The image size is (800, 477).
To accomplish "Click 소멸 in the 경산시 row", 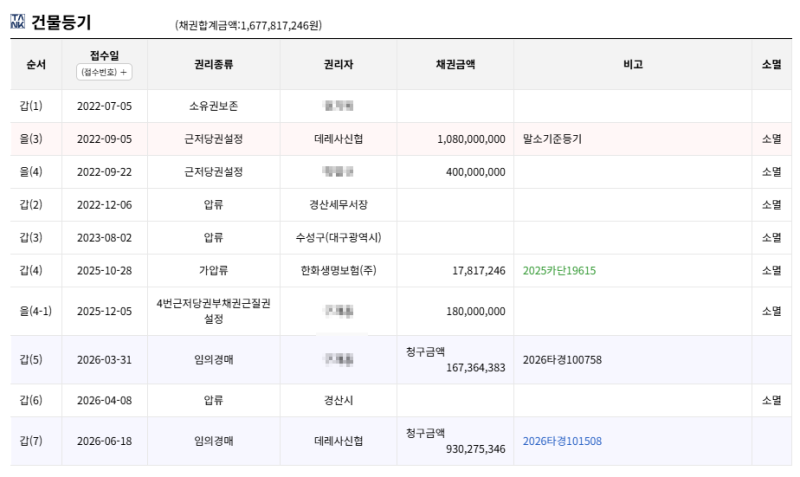I will tap(771, 400).
